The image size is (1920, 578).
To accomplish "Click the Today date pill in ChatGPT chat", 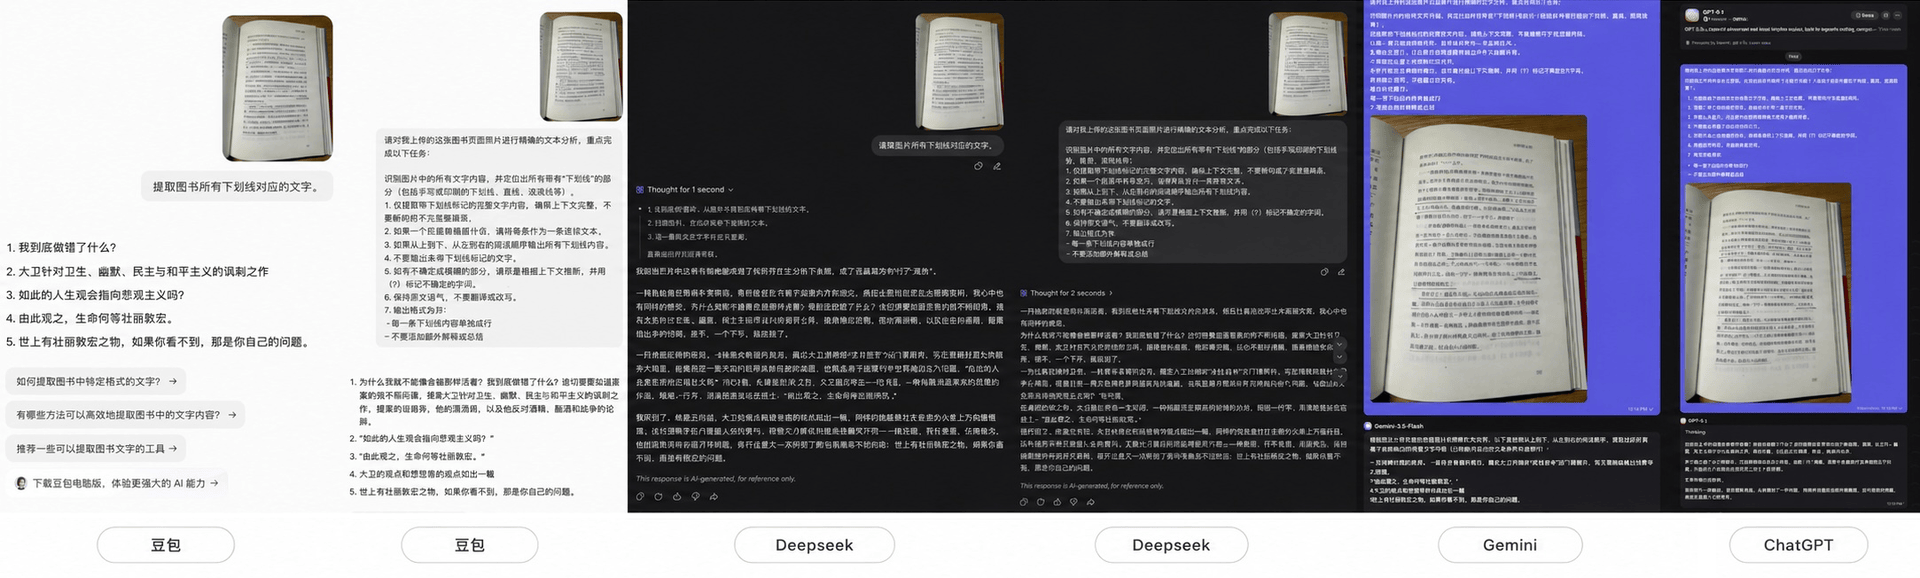I will (1794, 56).
